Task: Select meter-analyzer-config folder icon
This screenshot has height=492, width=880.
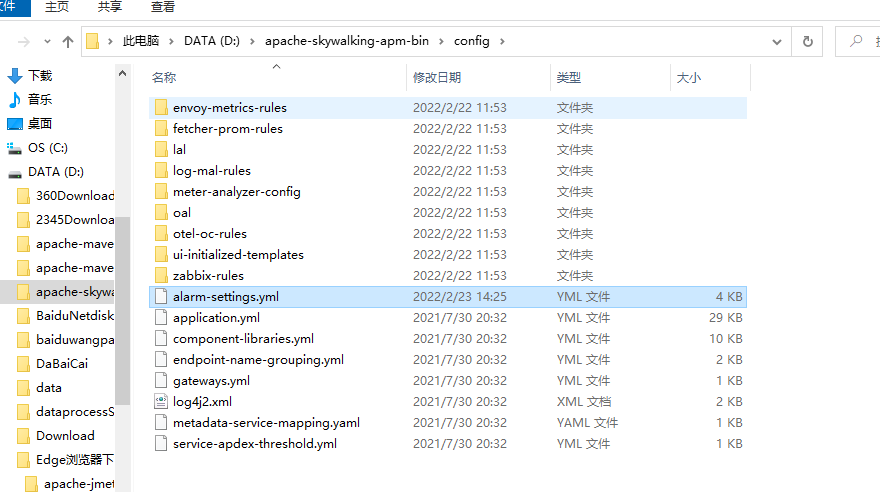Action: coord(161,192)
